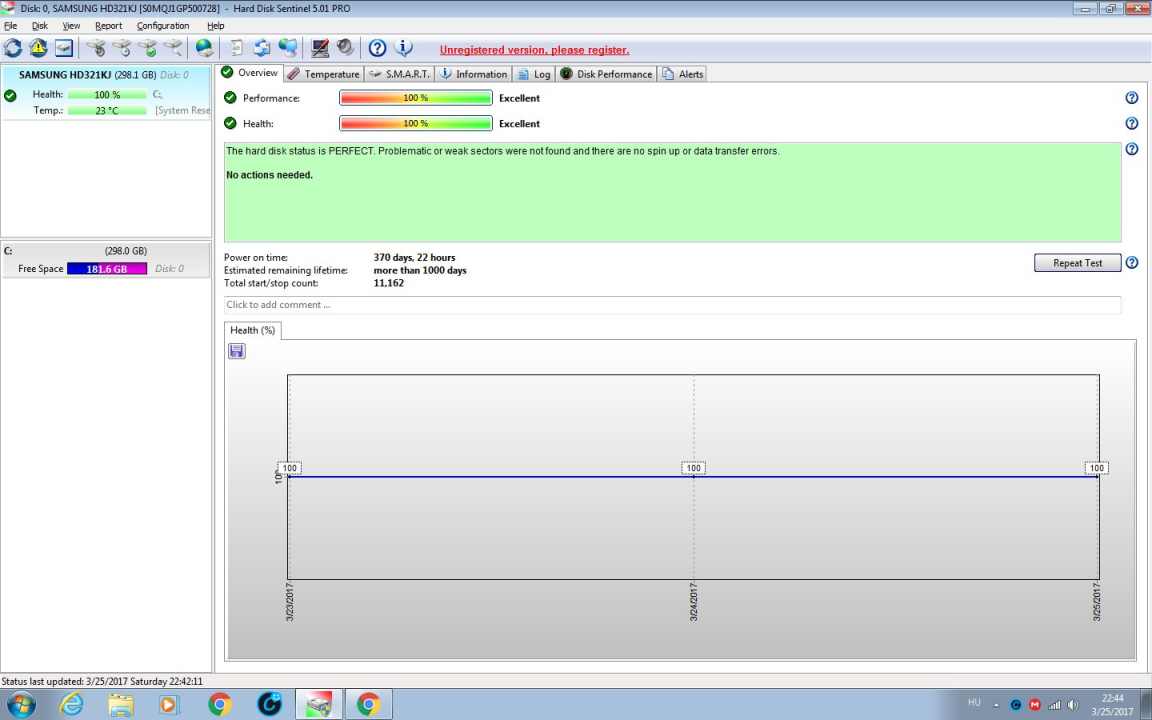Screen dimensions: 1152x720
Task: Click the Health 100 % bar in Overview
Action: [x=416, y=123]
